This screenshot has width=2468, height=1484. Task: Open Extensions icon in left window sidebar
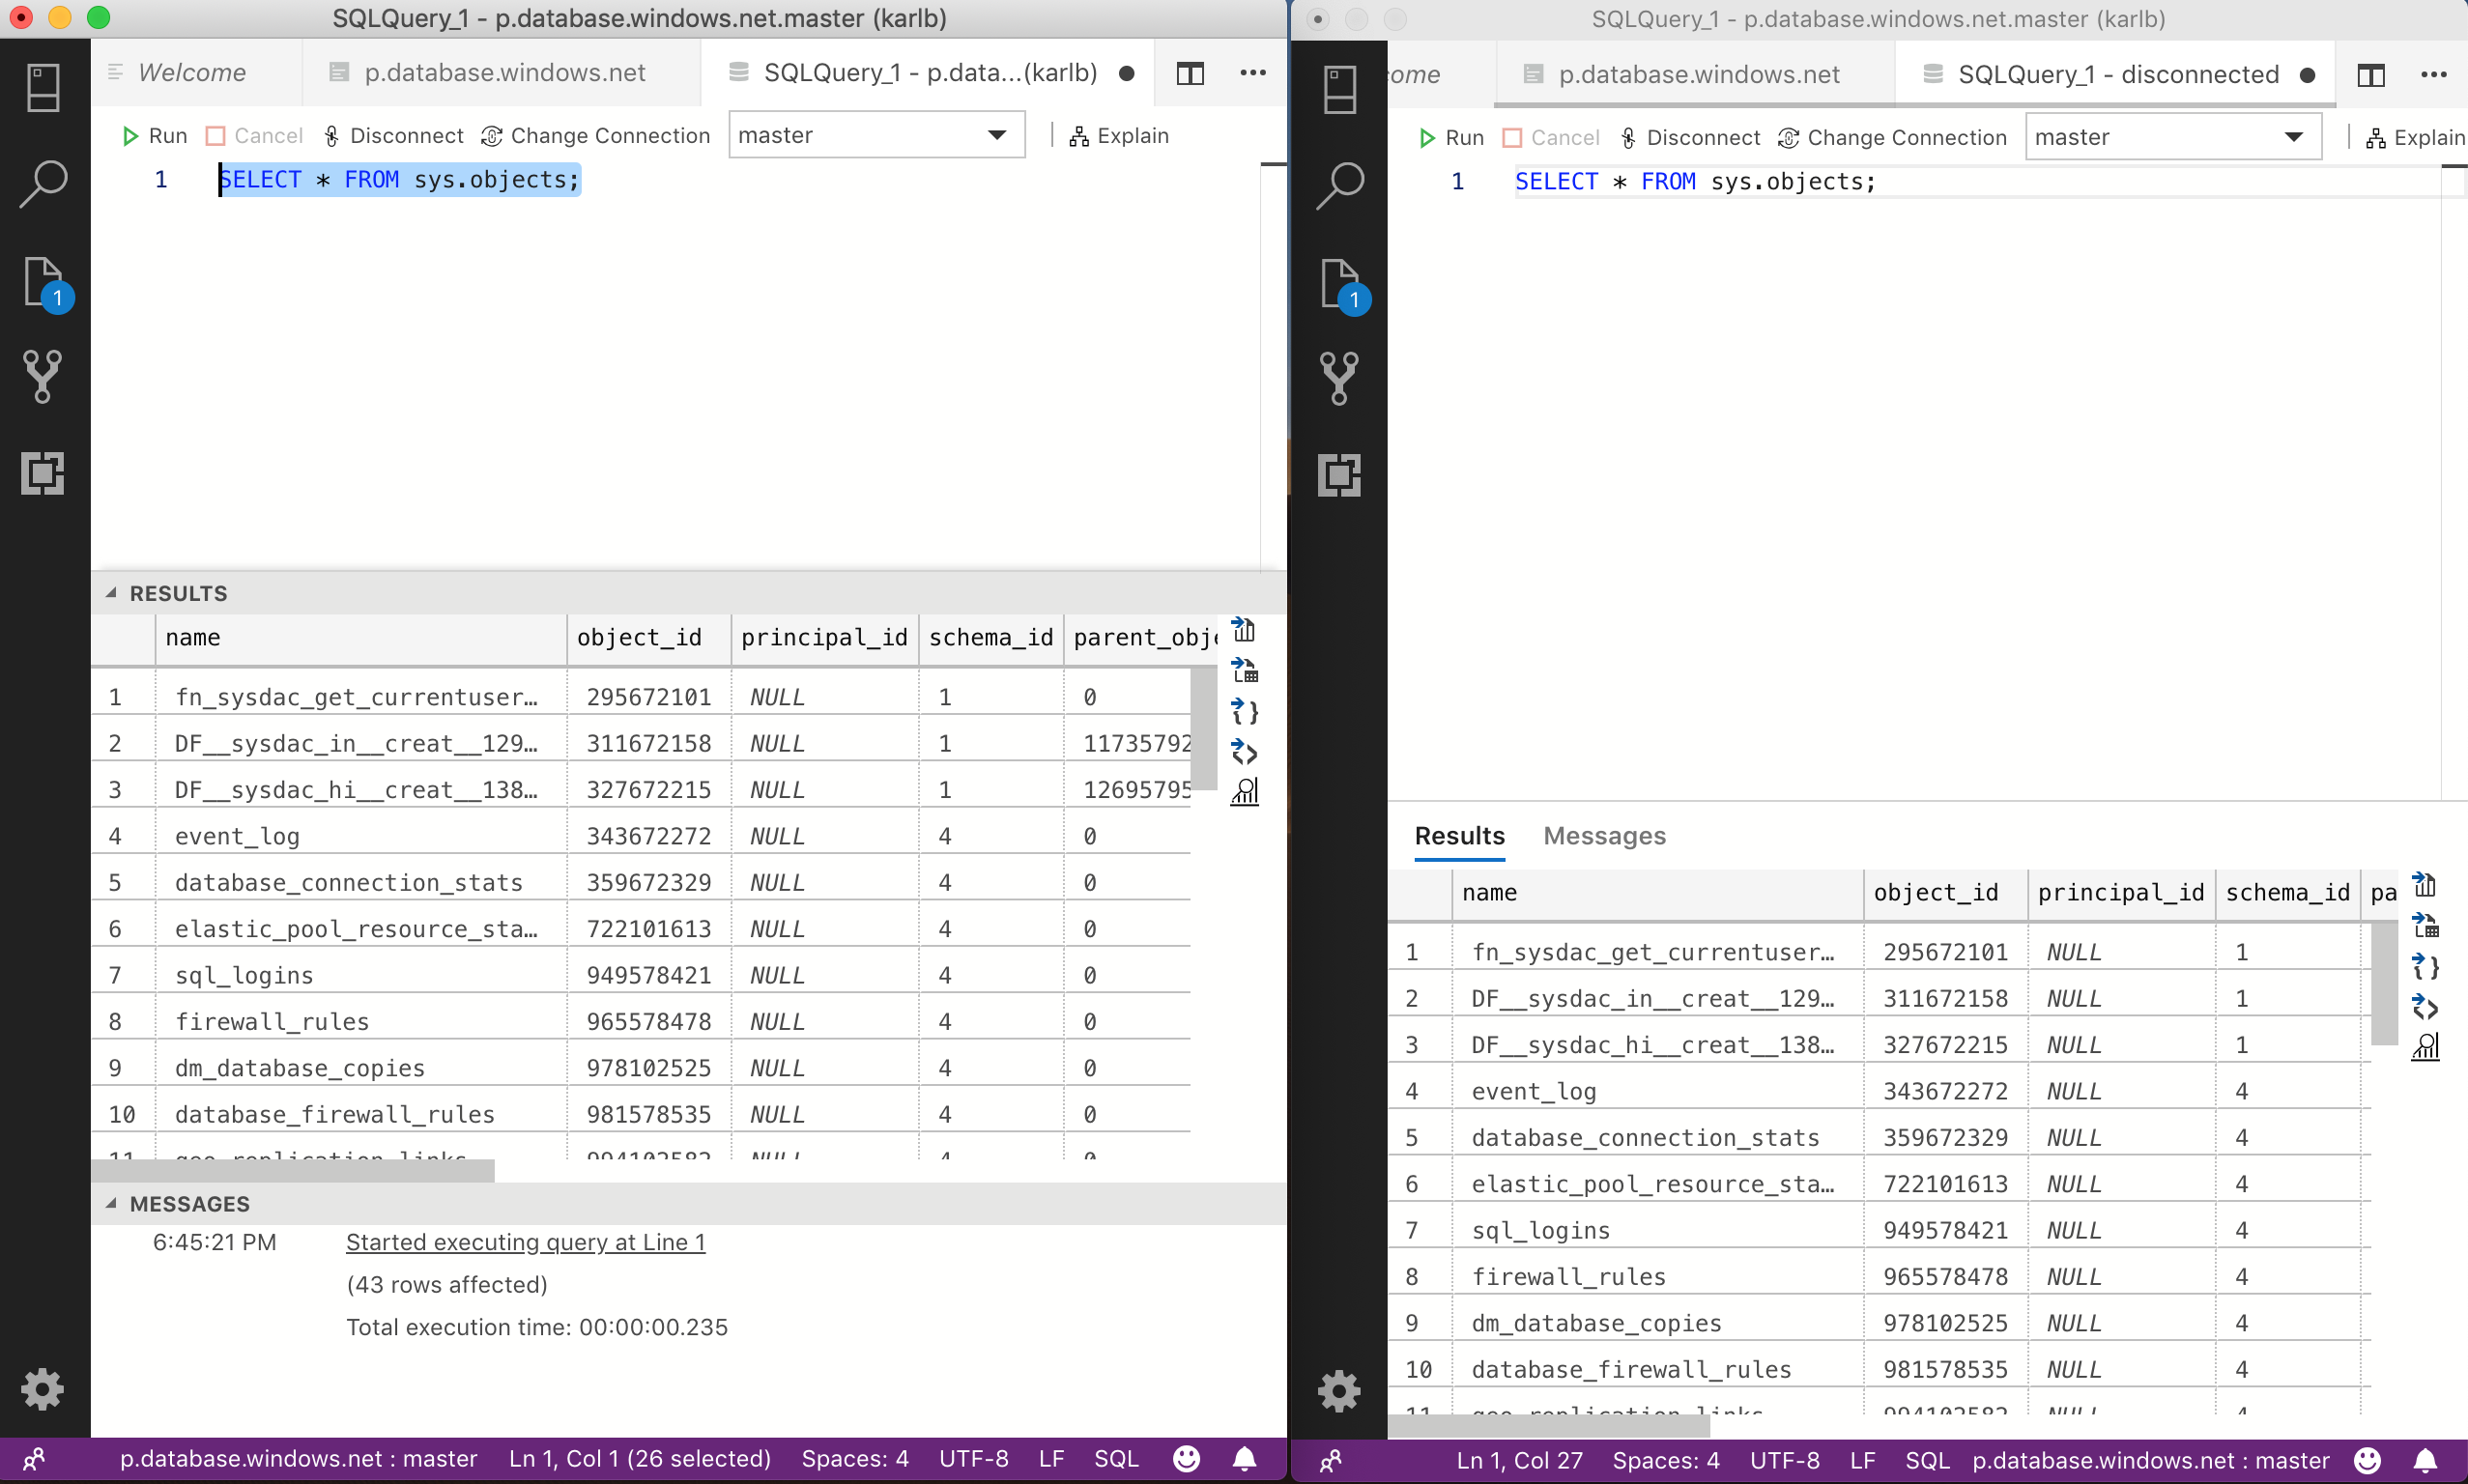(42, 473)
